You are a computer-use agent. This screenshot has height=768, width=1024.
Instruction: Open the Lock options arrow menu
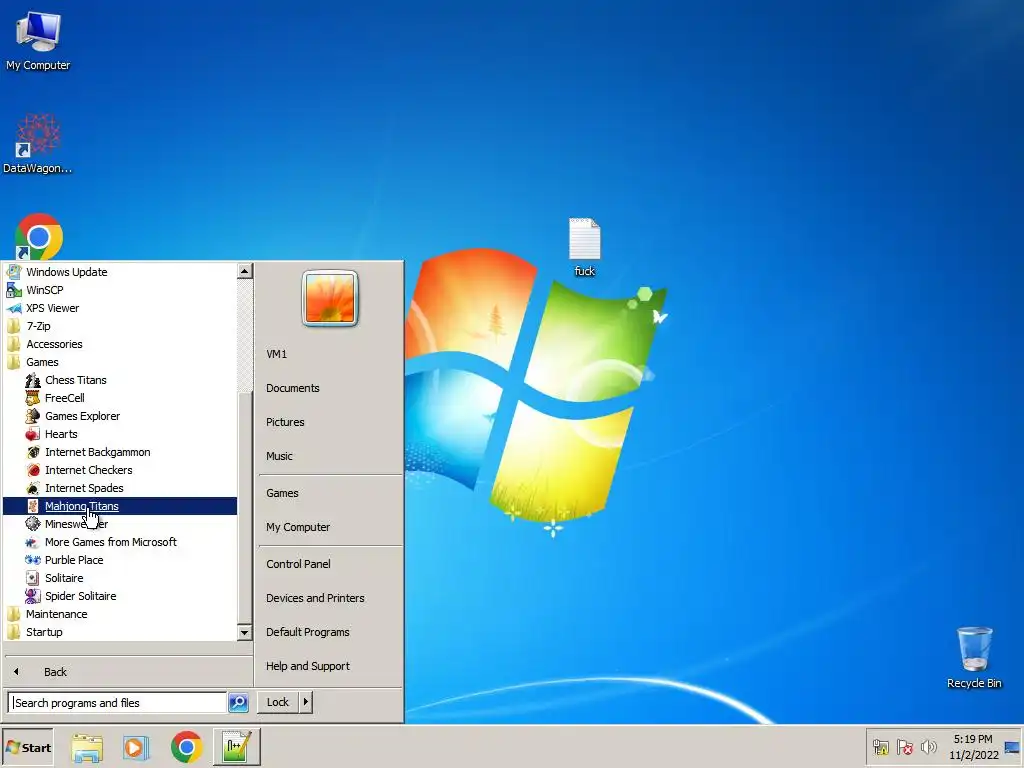pyautogui.click(x=306, y=702)
